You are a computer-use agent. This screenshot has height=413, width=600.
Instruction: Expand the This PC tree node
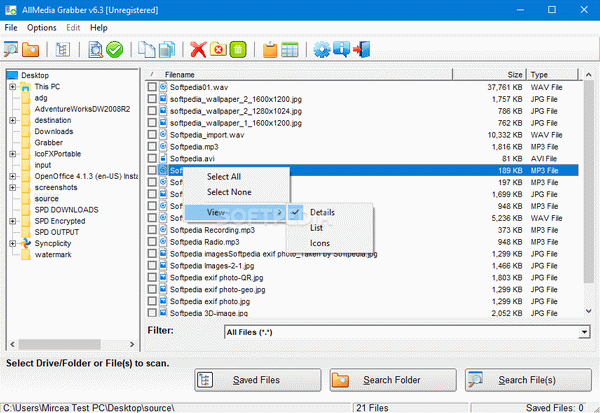click(x=13, y=87)
